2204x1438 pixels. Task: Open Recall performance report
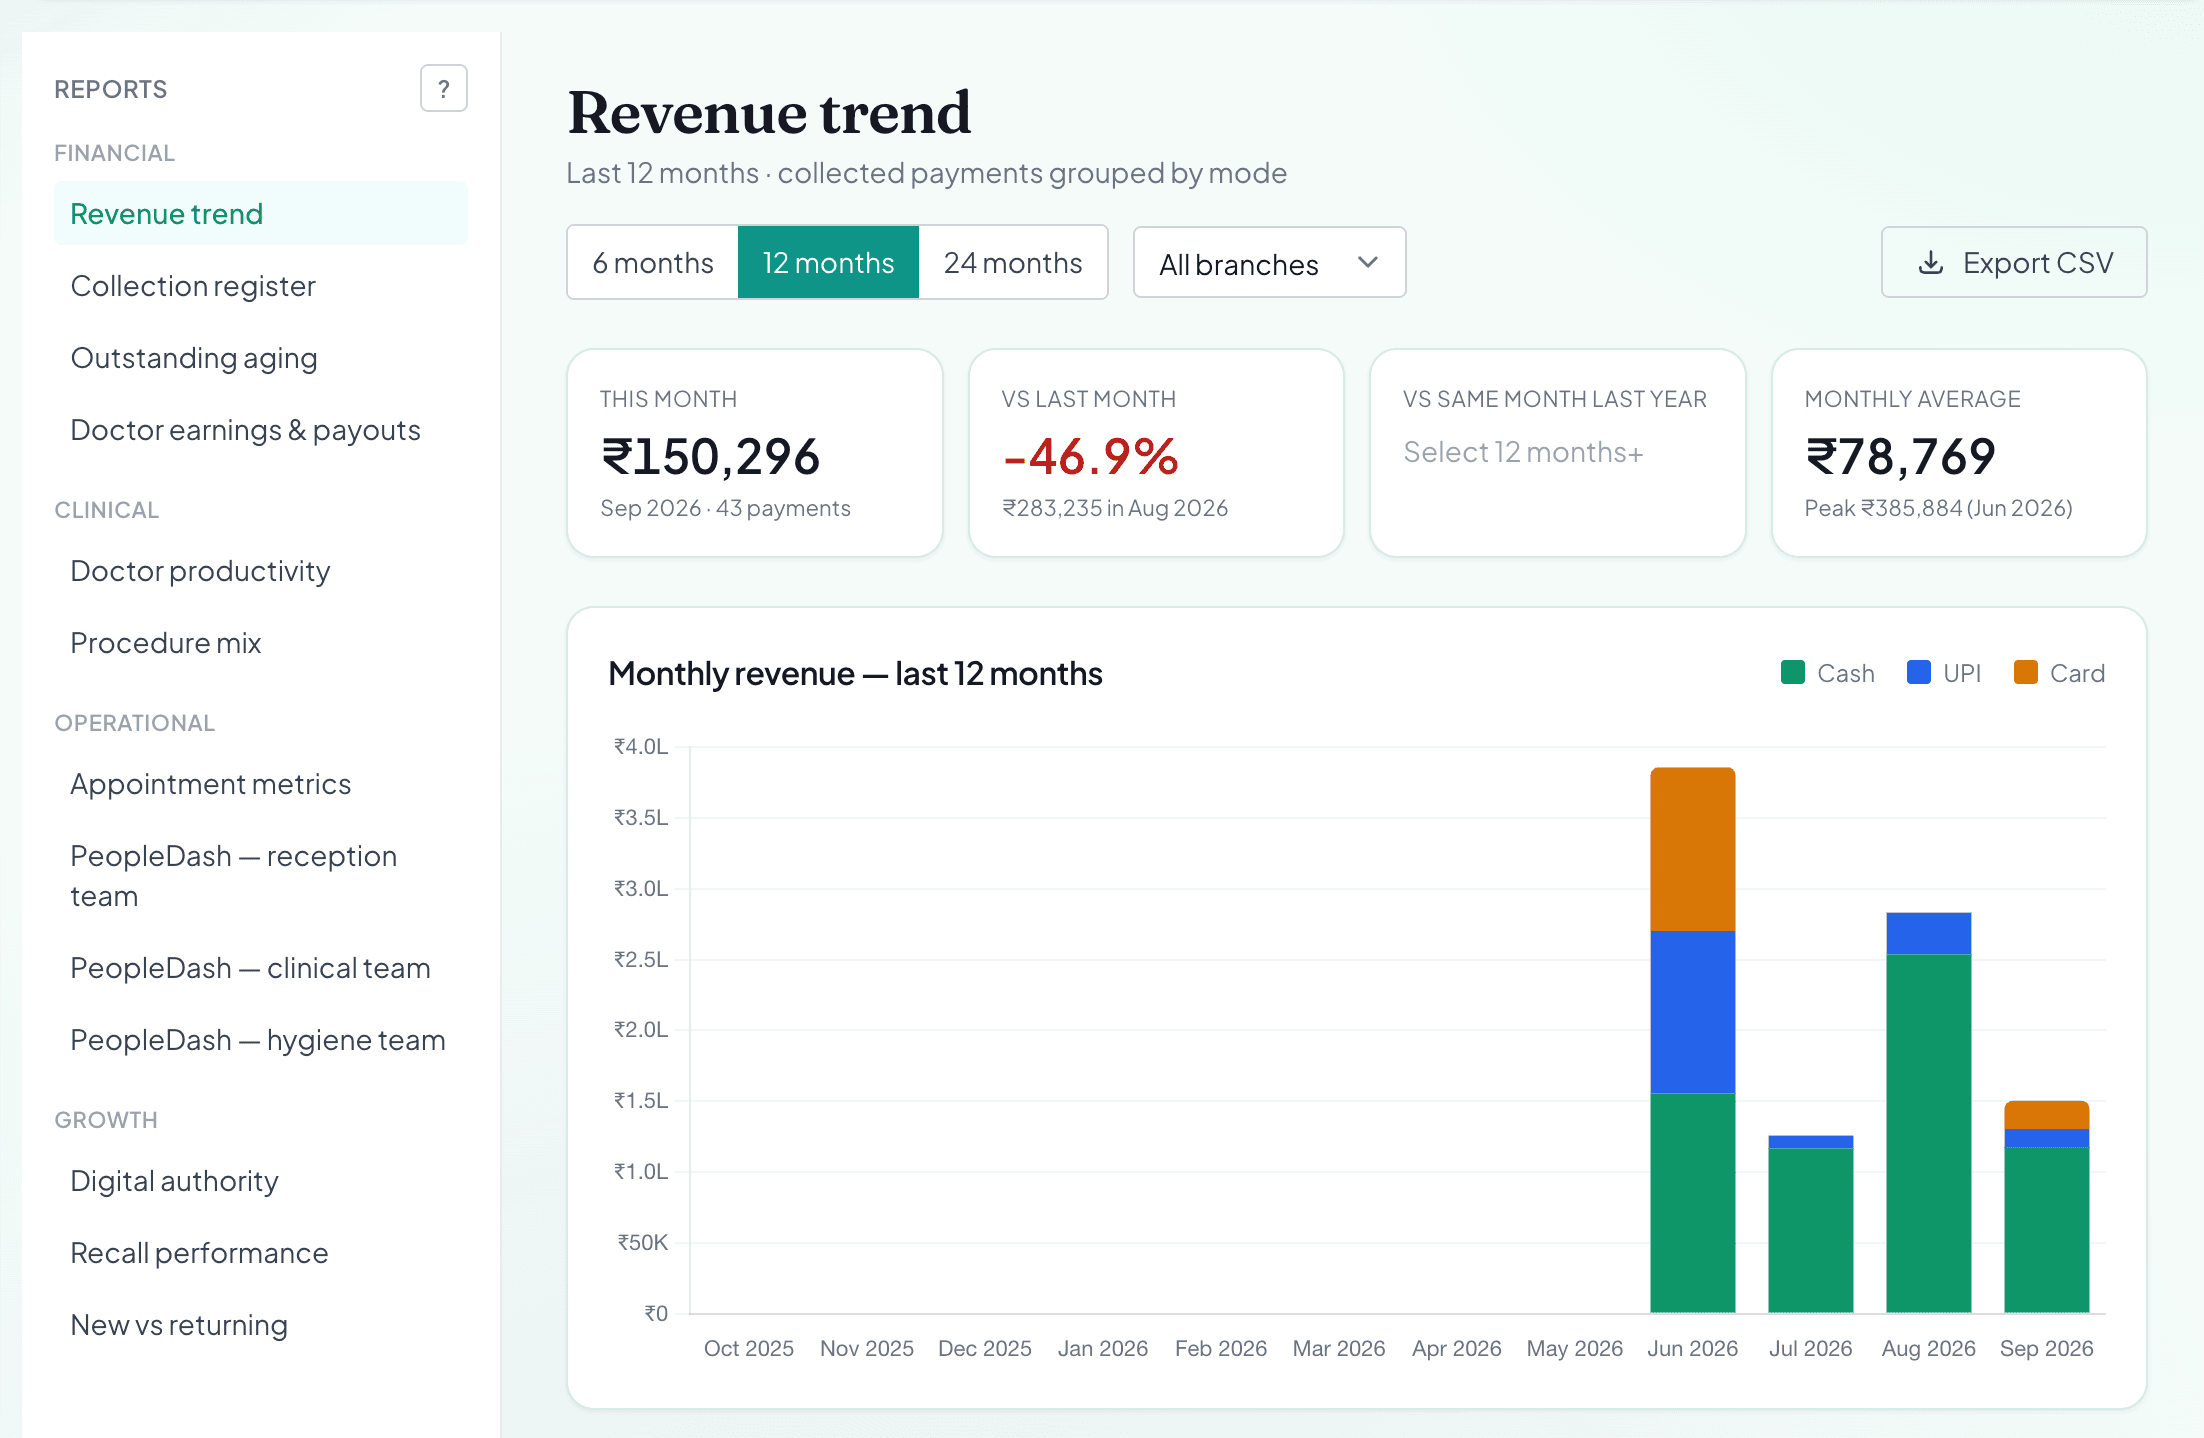[x=261, y=1253]
